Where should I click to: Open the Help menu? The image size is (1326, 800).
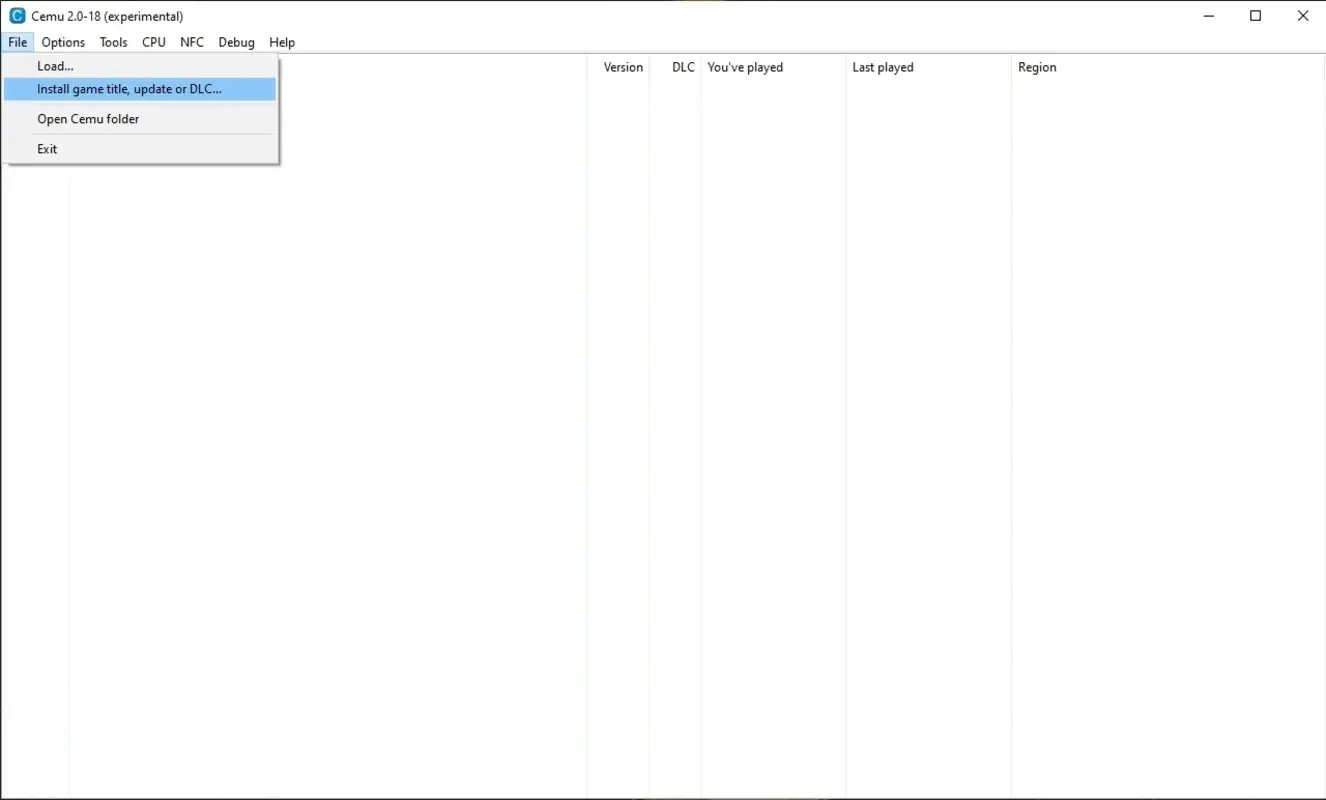tap(281, 42)
